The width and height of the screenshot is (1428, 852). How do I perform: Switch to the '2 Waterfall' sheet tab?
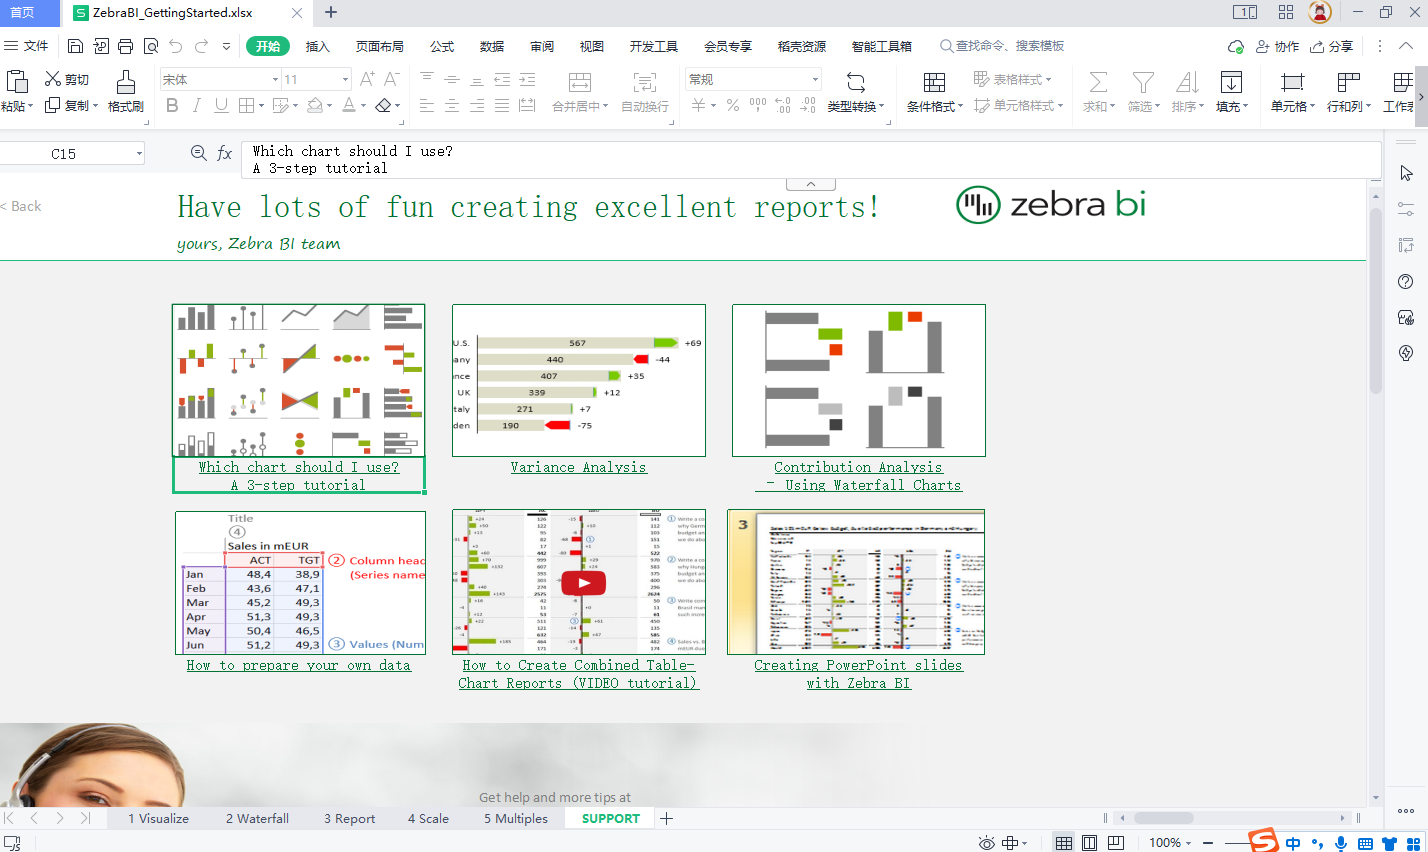pyautogui.click(x=257, y=818)
